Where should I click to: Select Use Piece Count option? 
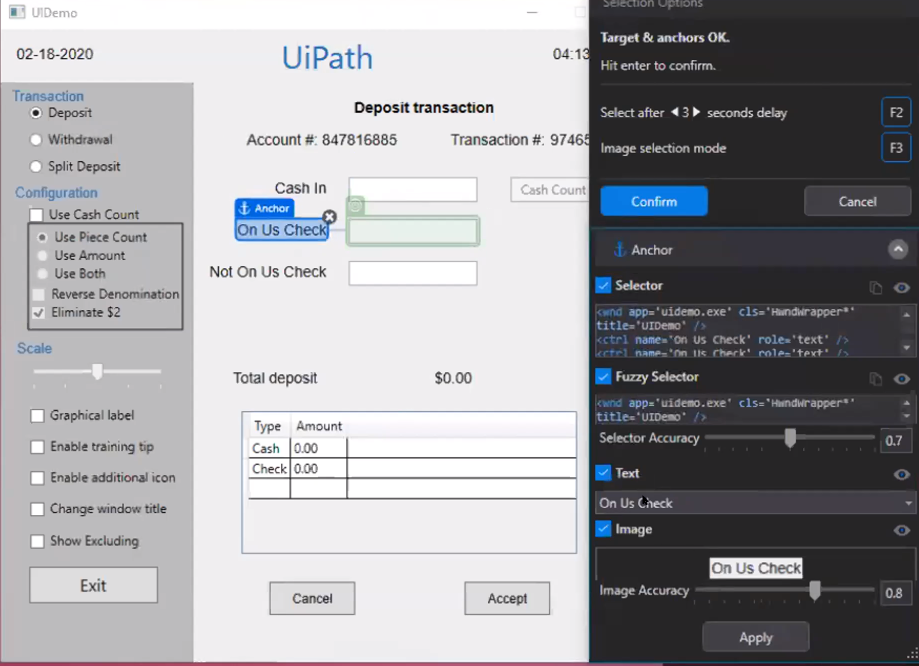pos(42,237)
